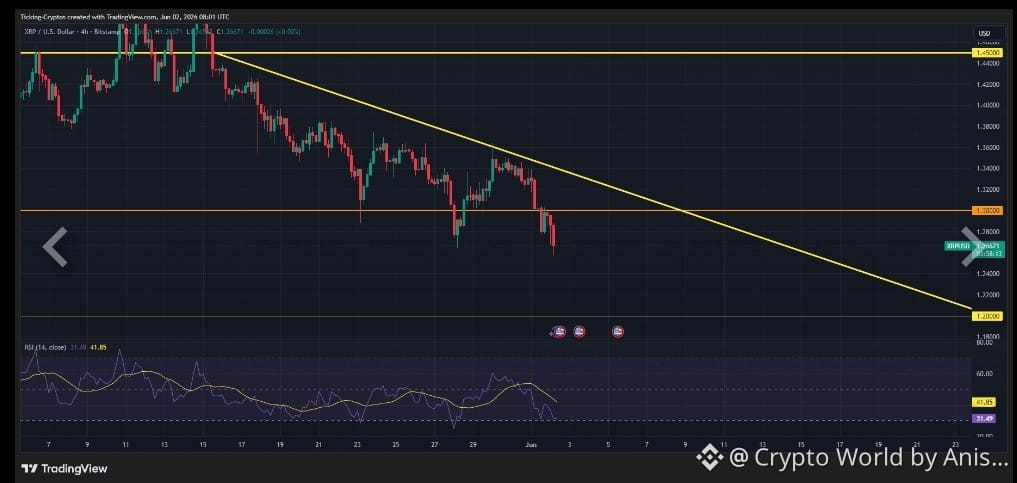The width and height of the screenshot is (1017, 483).
Task: Go to the previous image with left chevron
Action: [x=55, y=247]
